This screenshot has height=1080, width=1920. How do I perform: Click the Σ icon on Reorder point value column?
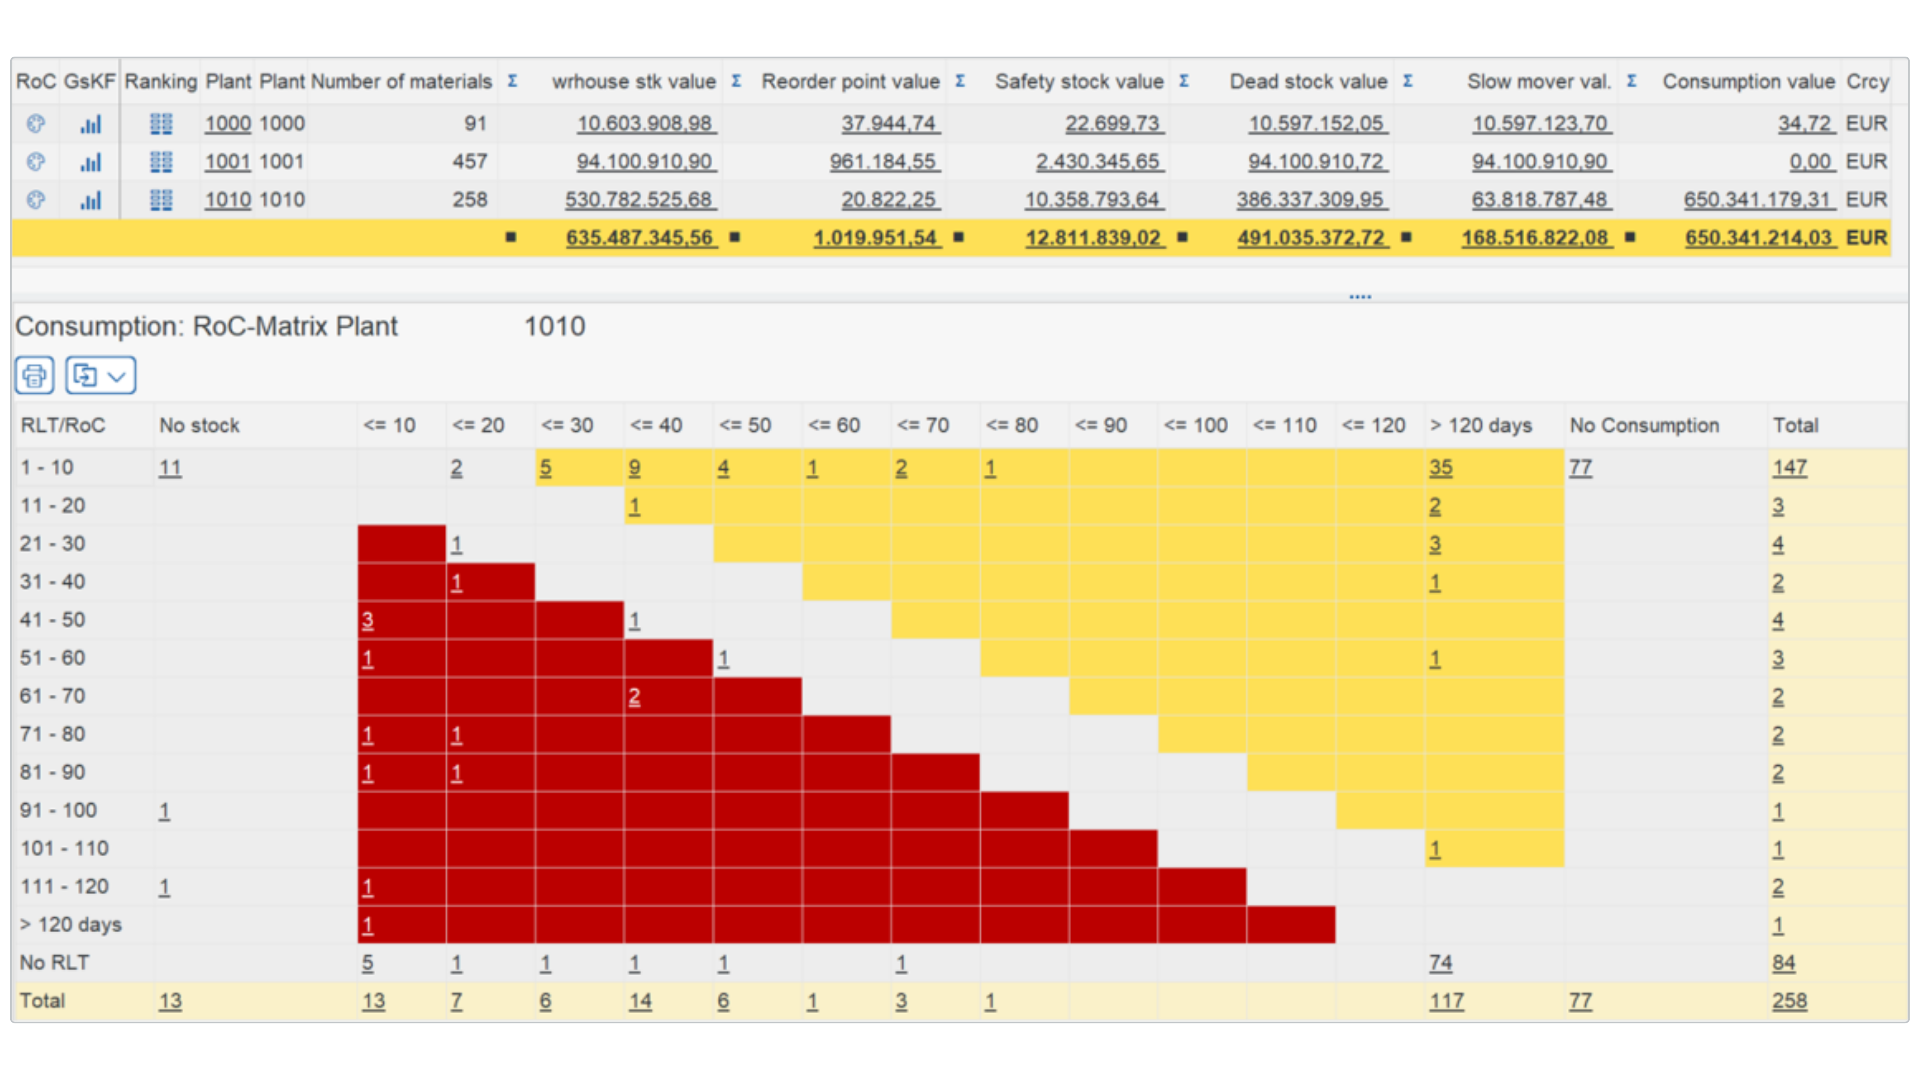[x=961, y=82]
